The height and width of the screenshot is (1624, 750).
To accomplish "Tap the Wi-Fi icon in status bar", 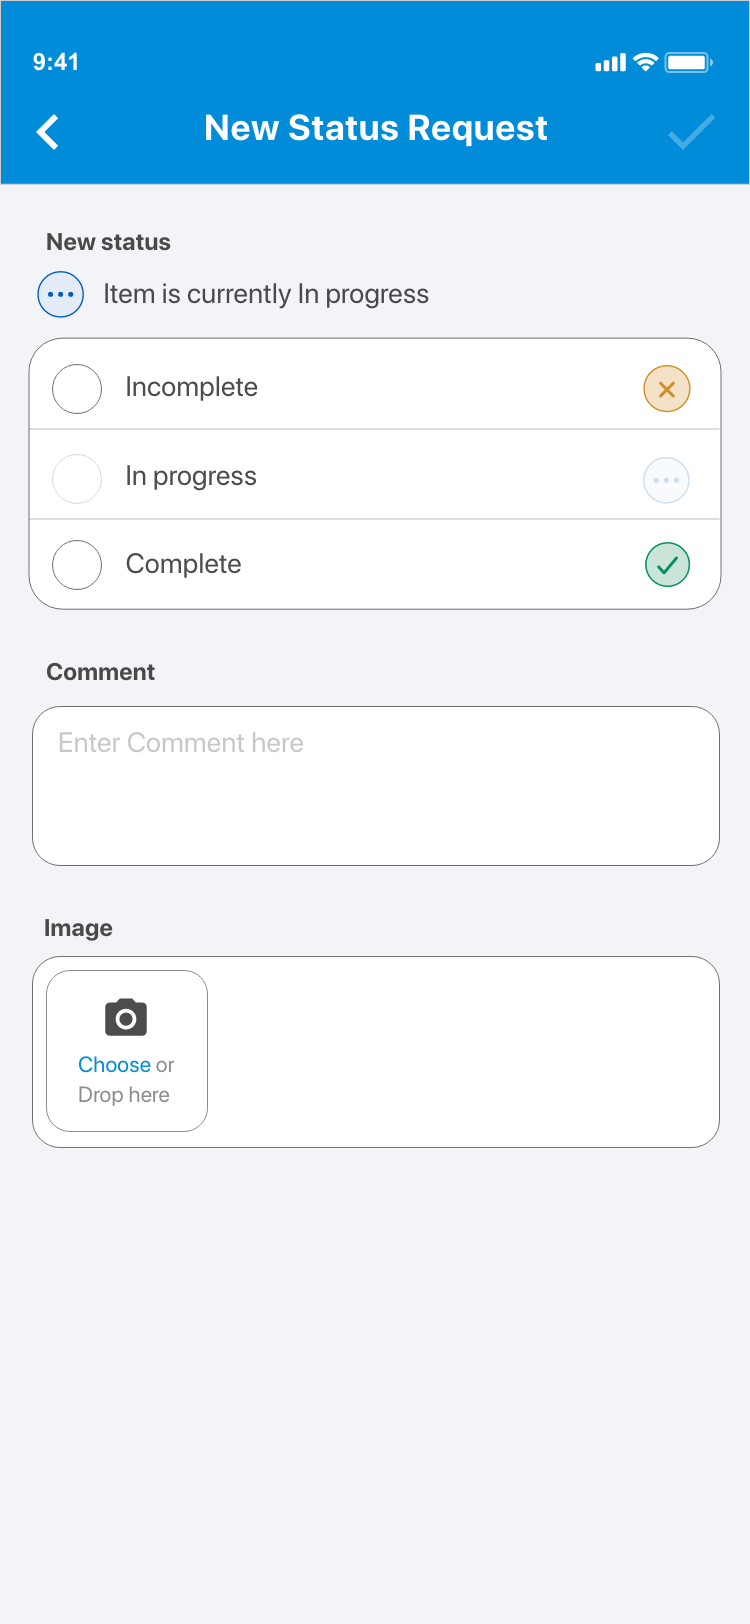I will (646, 62).
